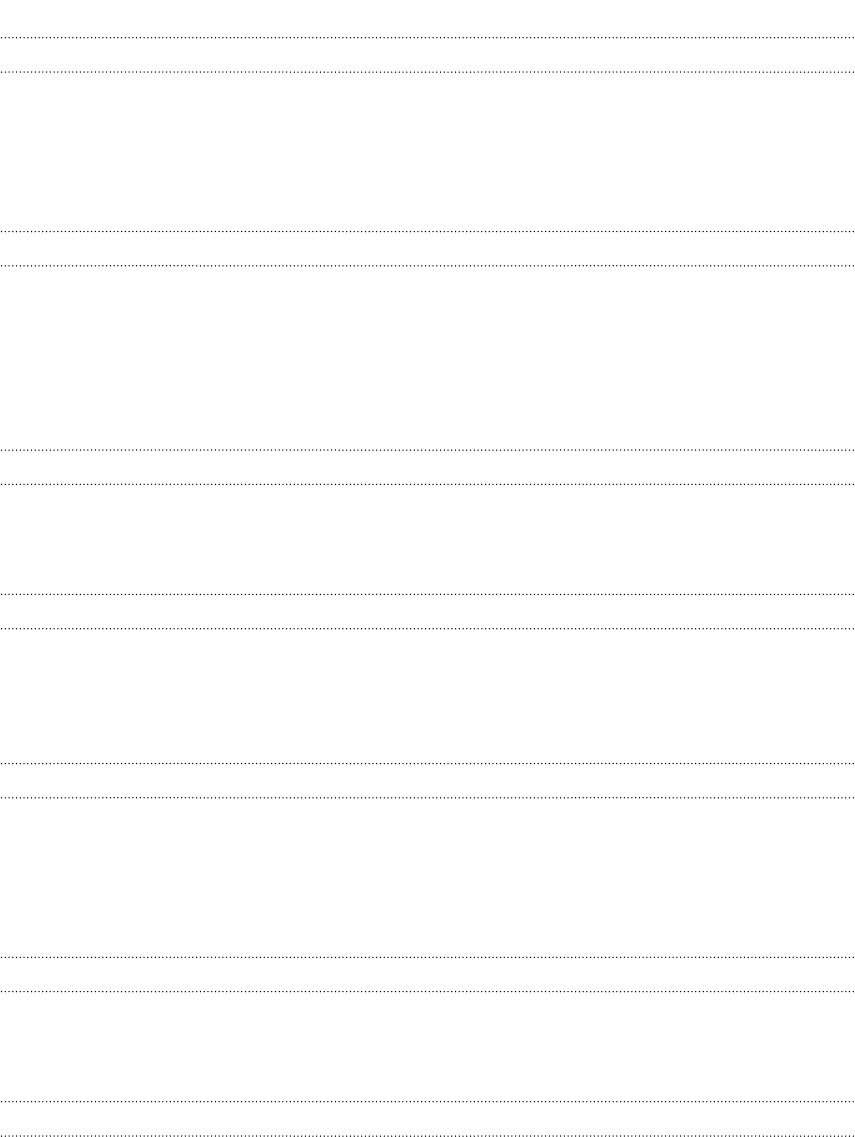Click blank gap below the fourth line pair

(427, 695)
